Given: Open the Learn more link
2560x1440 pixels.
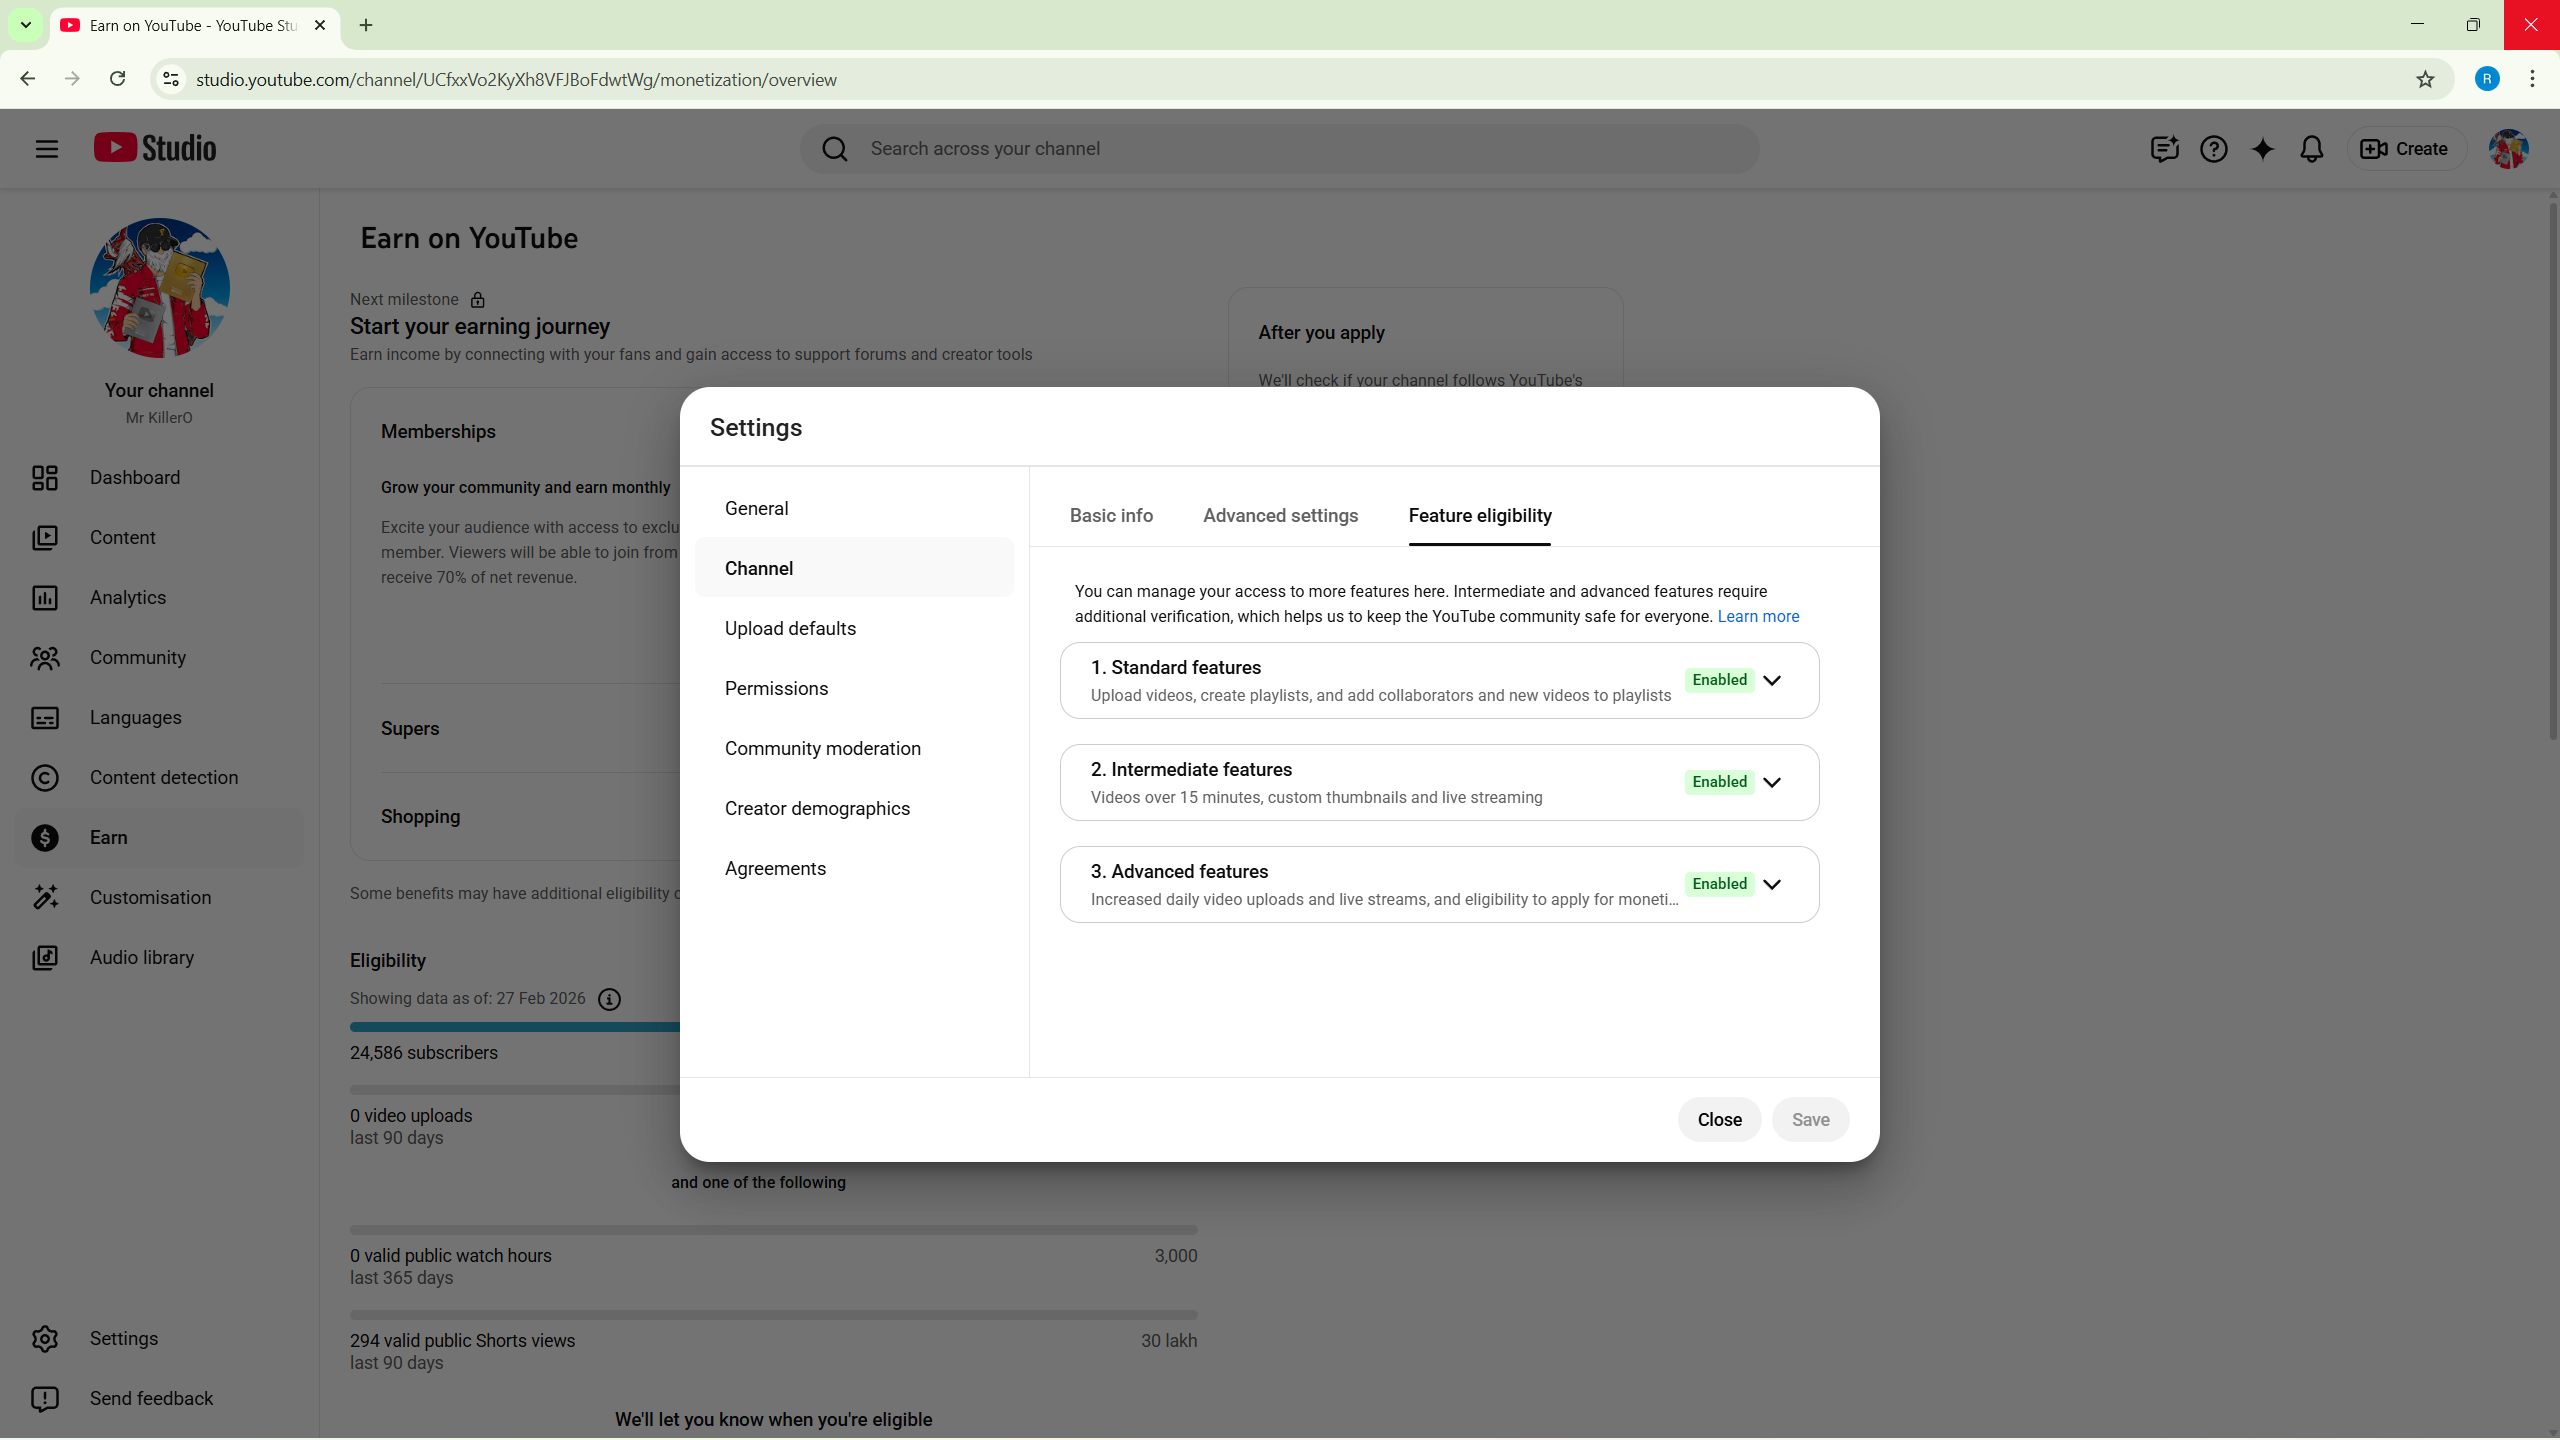Looking at the screenshot, I should (x=1758, y=617).
